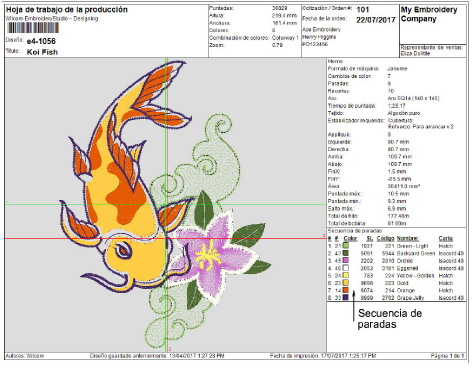475x368 pixels.
Task: Click the Green - Light color swatch
Action: (346, 246)
